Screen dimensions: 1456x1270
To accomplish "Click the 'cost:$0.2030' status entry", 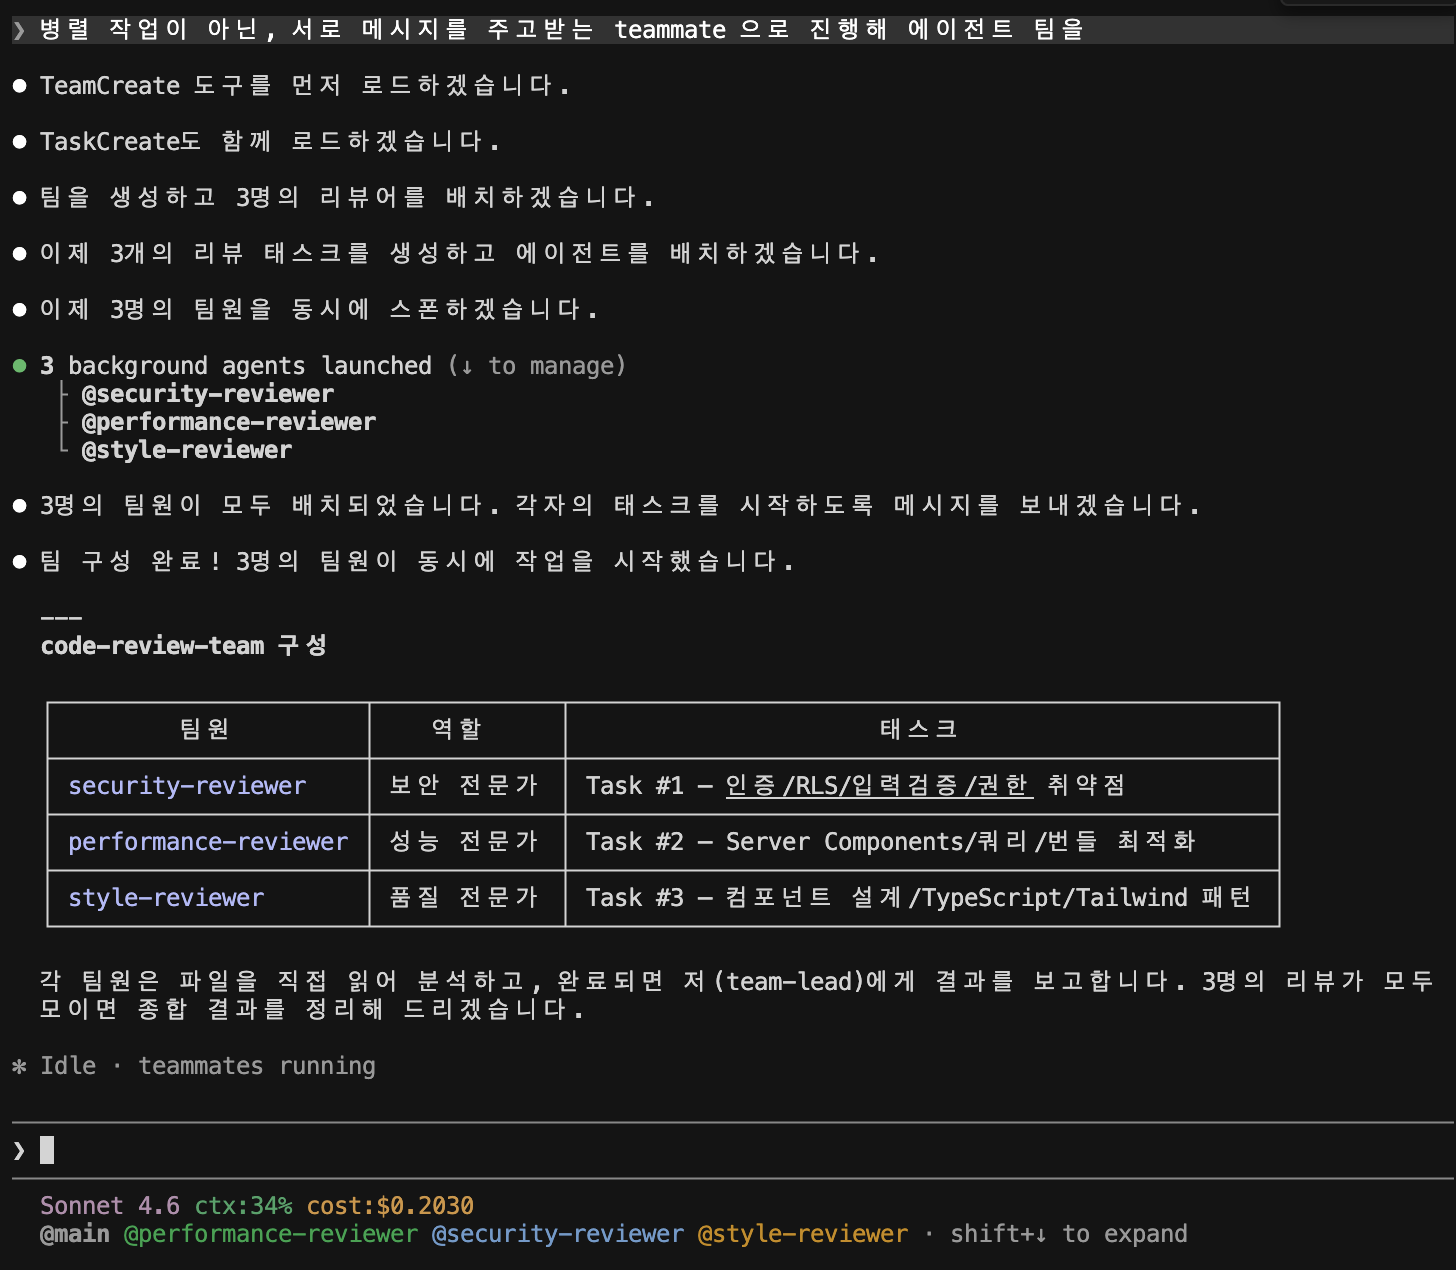I will point(390,1206).
